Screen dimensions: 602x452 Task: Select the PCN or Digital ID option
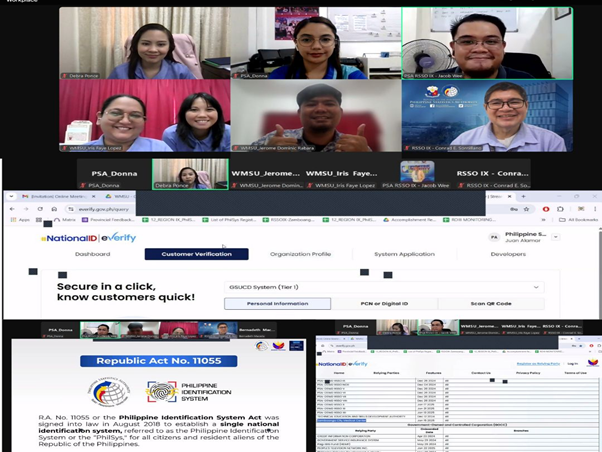point(384,303)
